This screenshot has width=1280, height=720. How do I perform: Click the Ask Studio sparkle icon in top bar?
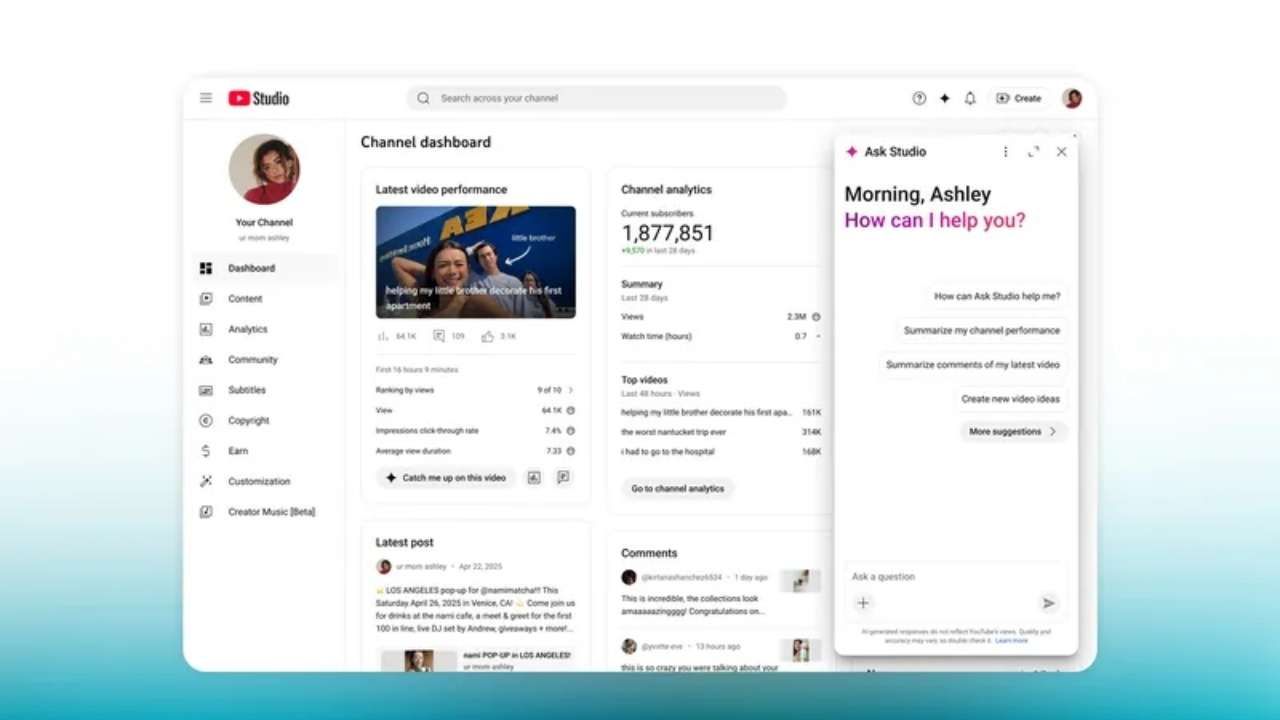point(944,98)
